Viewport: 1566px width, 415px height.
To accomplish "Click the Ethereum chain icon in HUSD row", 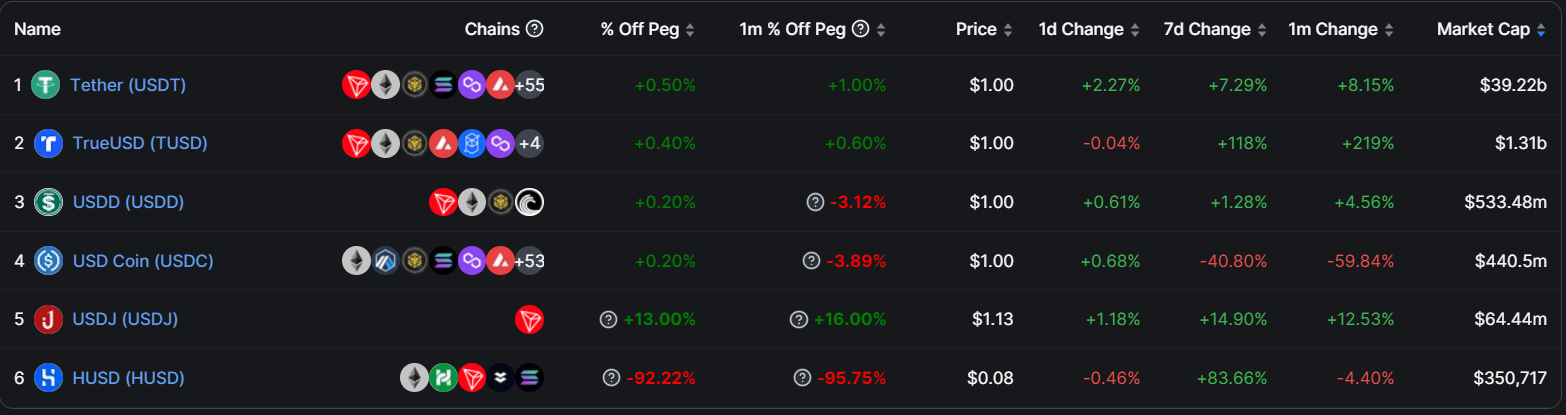I will (x=414, y=377).
